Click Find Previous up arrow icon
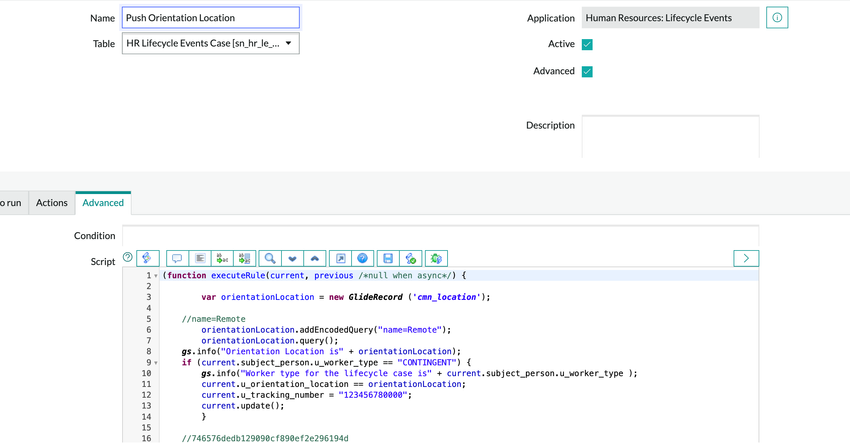 314,259
